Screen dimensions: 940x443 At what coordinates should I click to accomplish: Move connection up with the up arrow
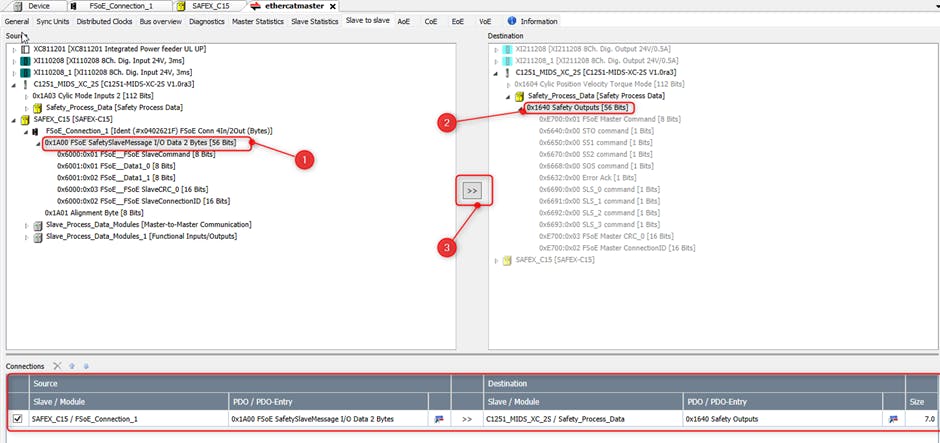[72, 366]
